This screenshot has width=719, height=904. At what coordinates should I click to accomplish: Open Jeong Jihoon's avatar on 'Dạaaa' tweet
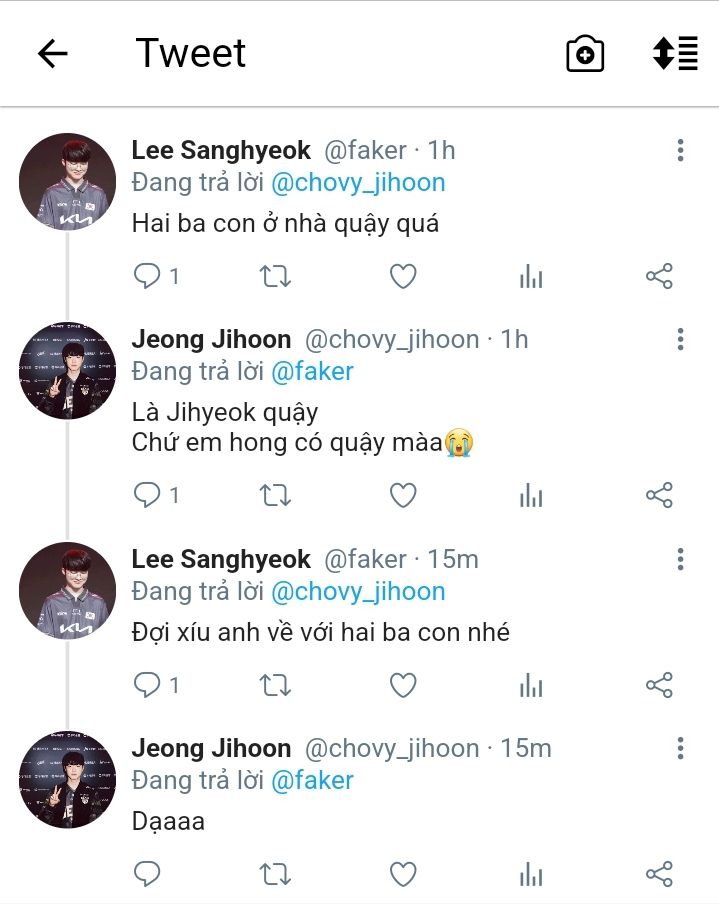(68, 779)
